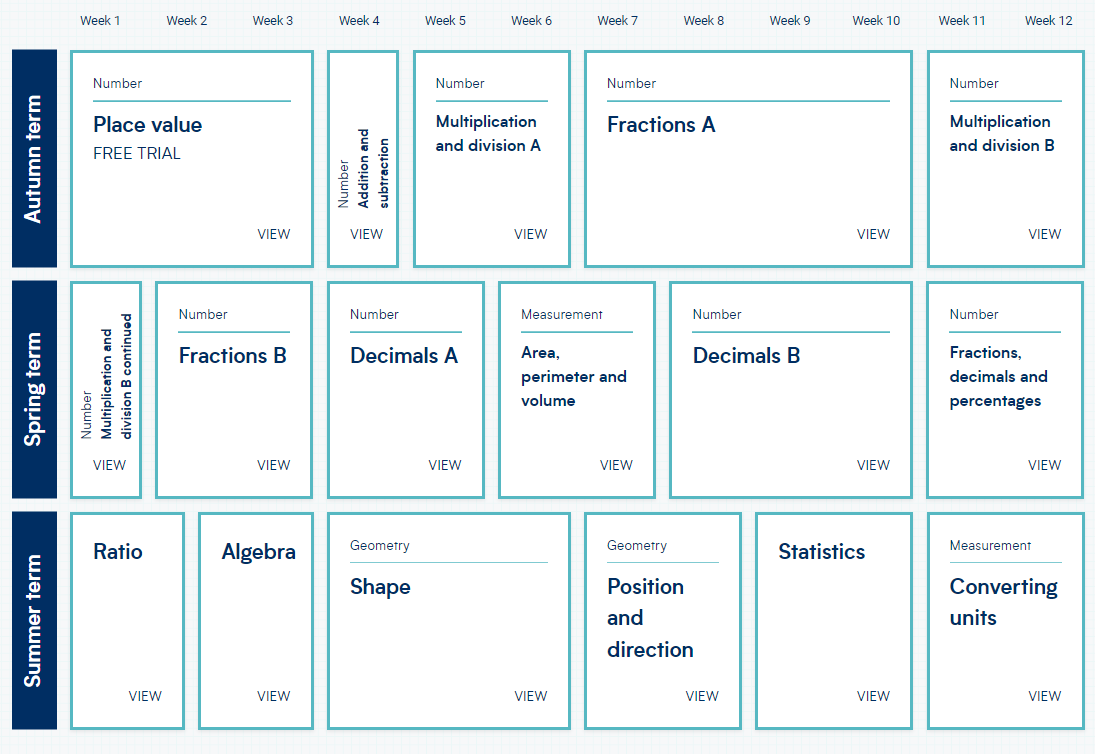This screenshot has height=754, width=1095.
Task: Select the Spring term label
Action: 34,390
